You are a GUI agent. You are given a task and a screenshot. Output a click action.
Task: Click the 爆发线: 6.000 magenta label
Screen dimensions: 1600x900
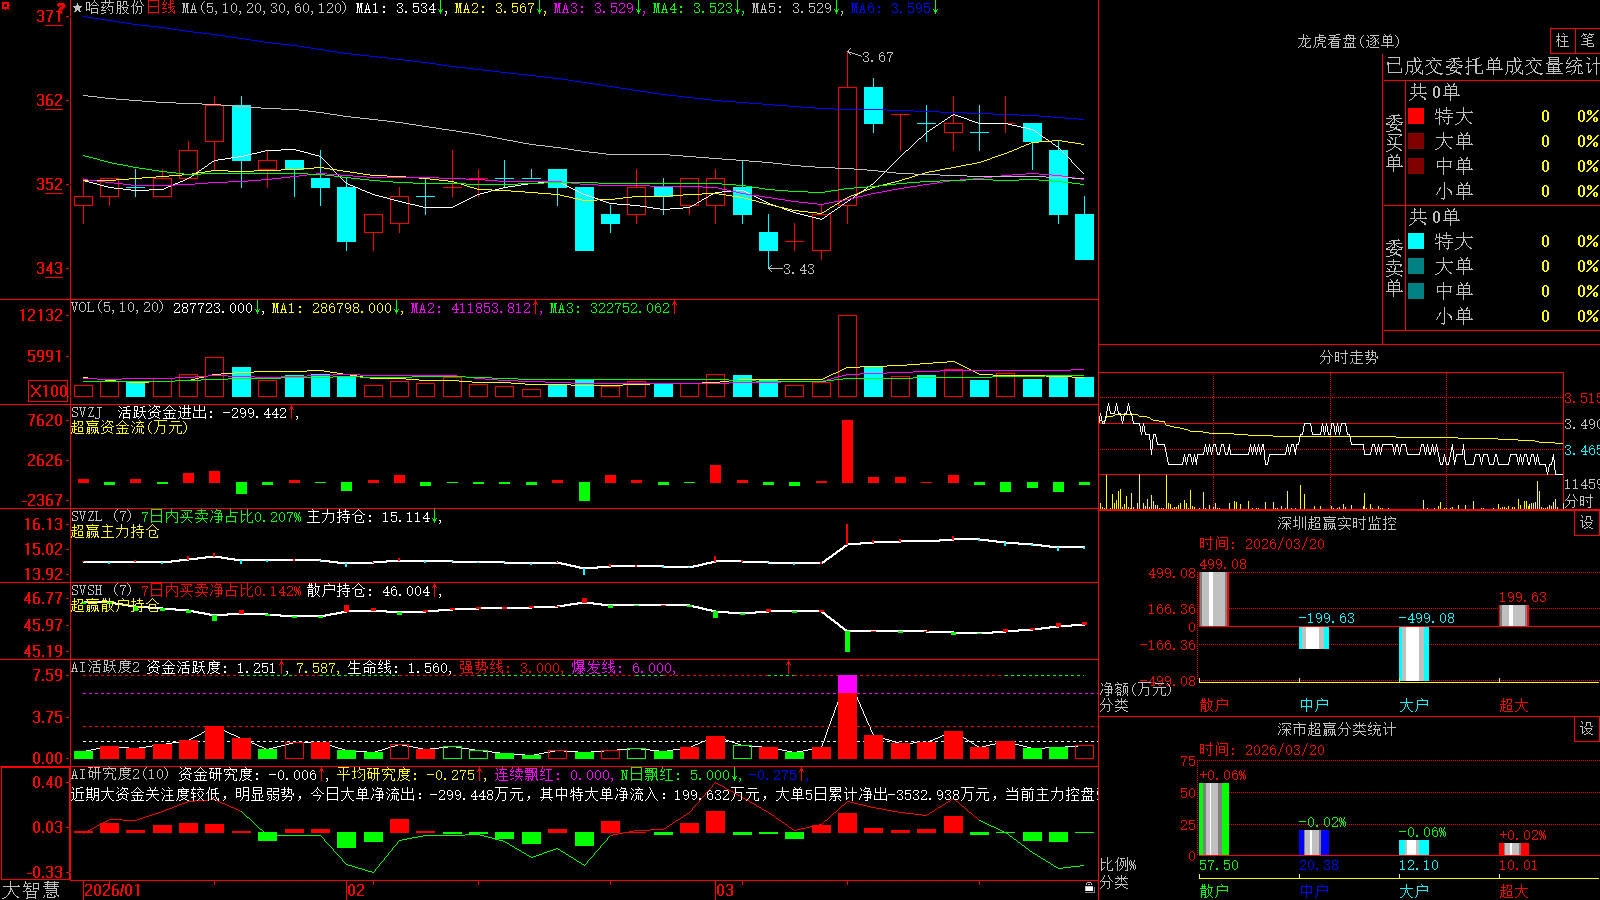point(623,667)
